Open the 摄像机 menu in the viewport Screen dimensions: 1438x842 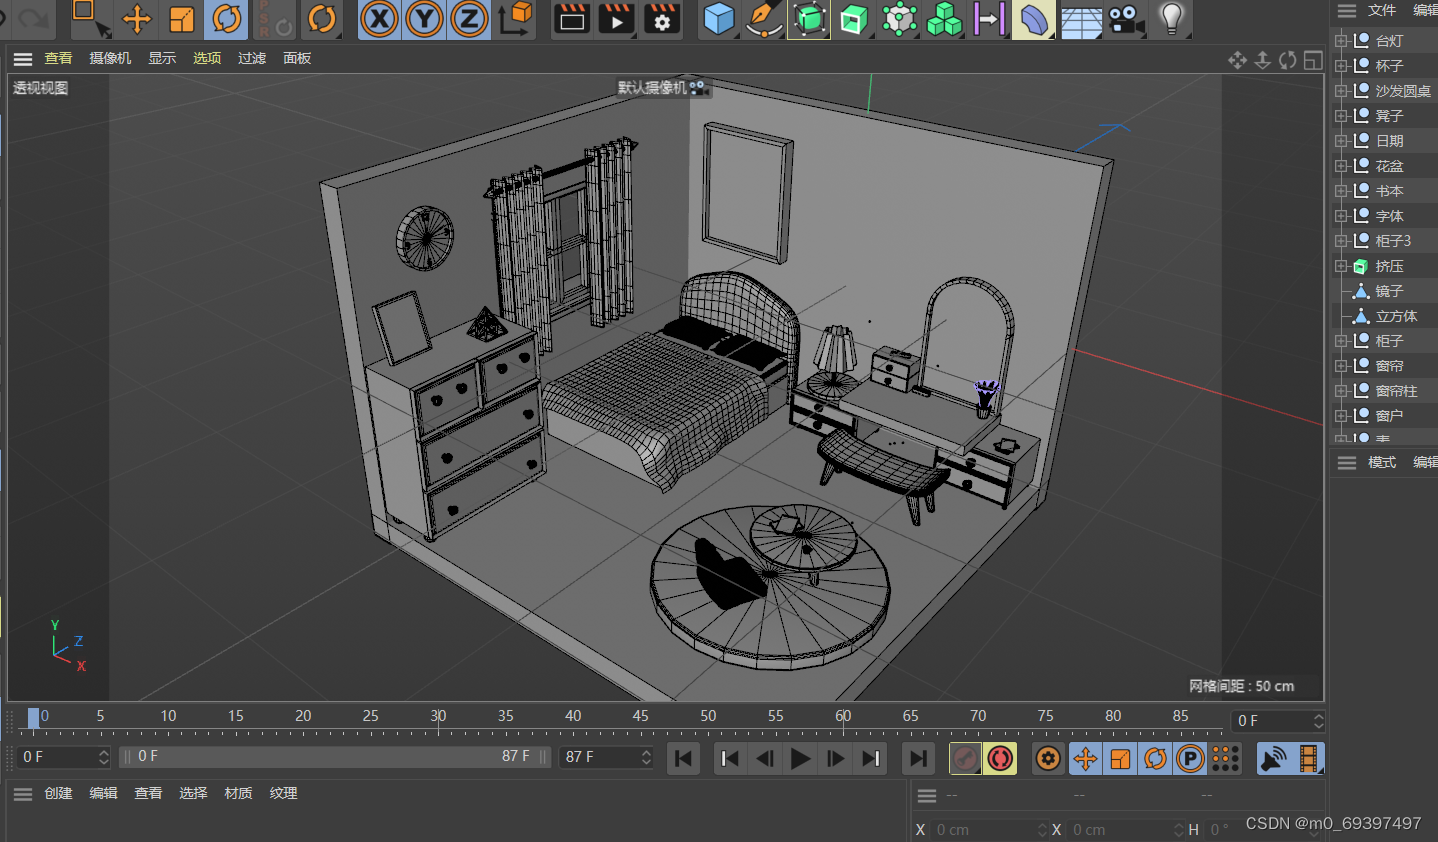pyautogui.click(x=110, y=57)
